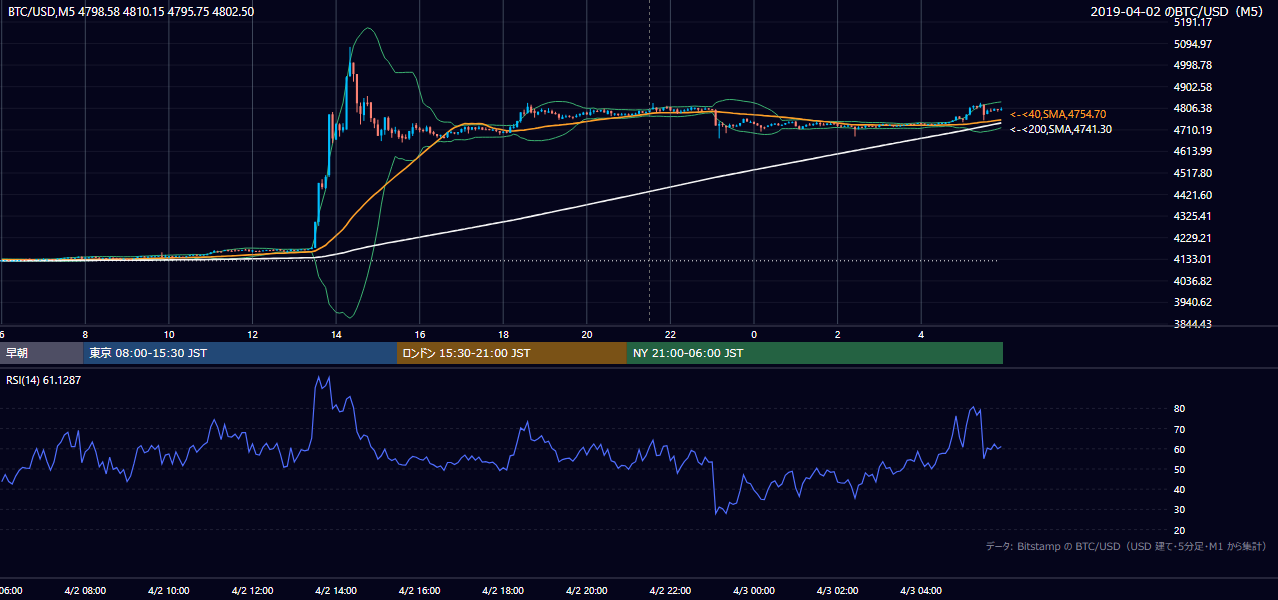Click price axis value 4710.19
Viewport: 1278px width, 600px height.
[1192, 130]
